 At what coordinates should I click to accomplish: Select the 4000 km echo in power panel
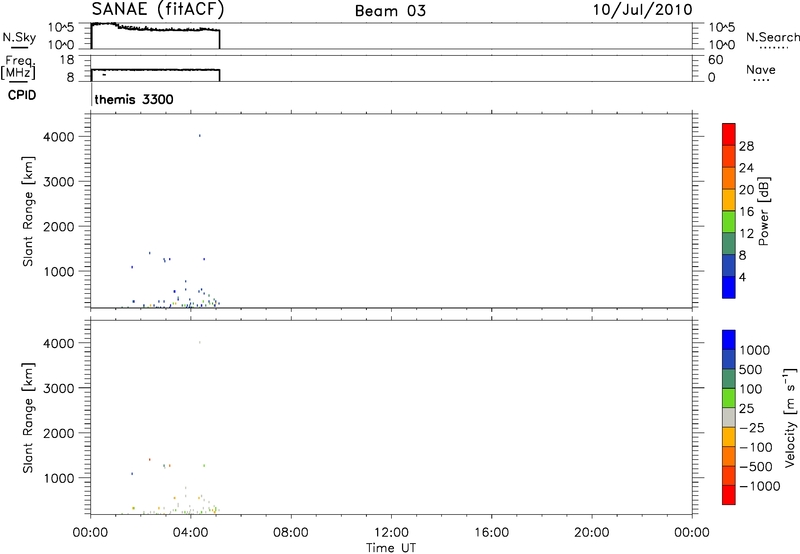point(199,136)
